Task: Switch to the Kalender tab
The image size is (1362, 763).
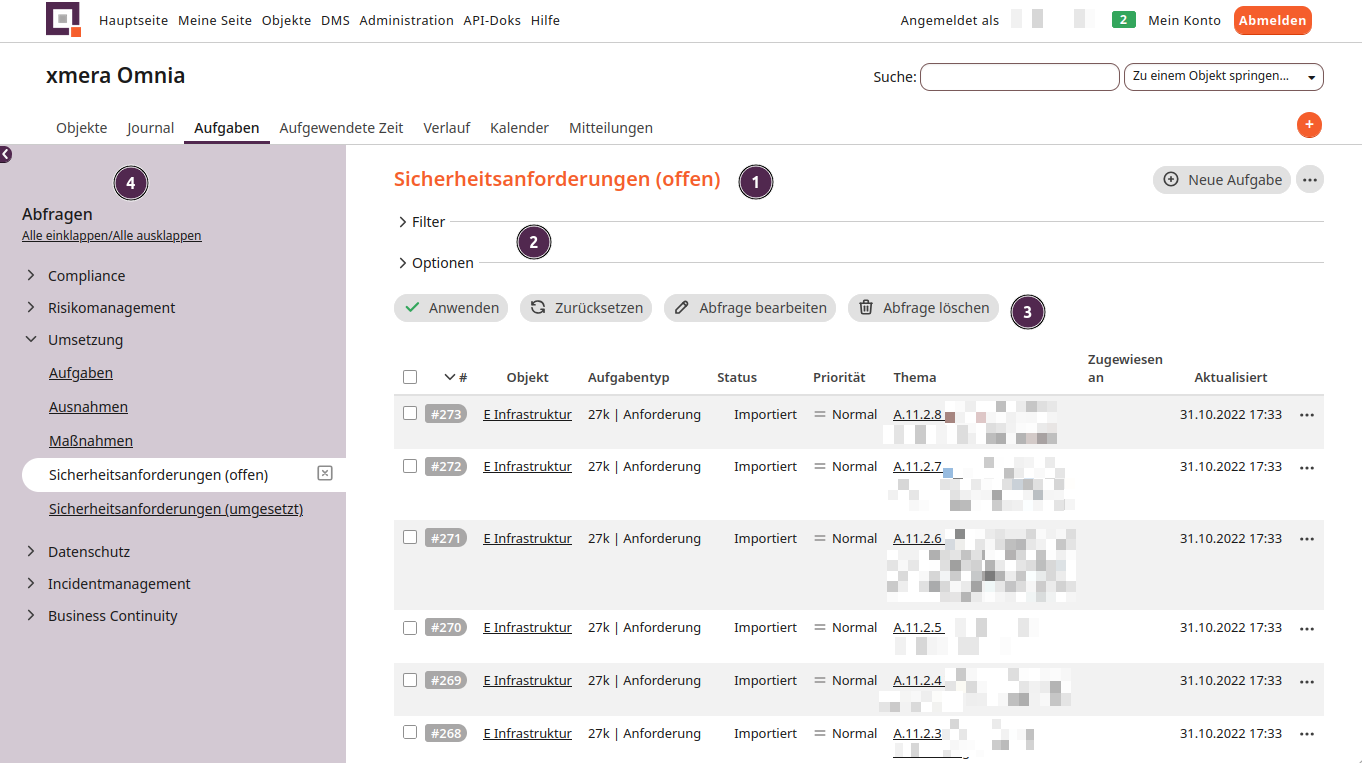Action: [519, 128]
